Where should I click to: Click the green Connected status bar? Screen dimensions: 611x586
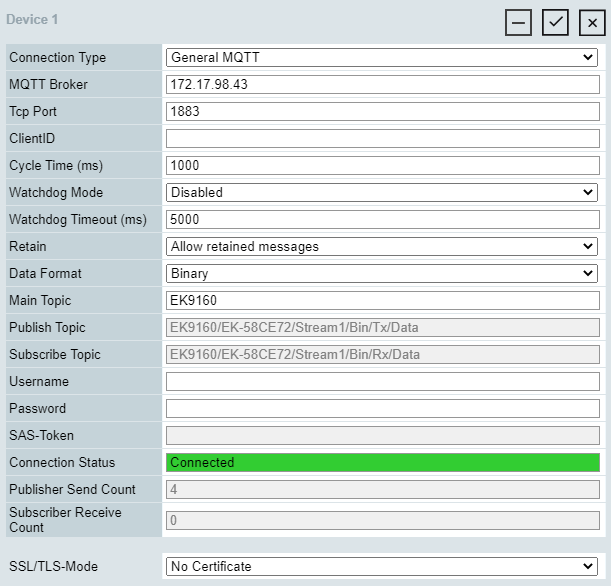click(x=382, y=462)
